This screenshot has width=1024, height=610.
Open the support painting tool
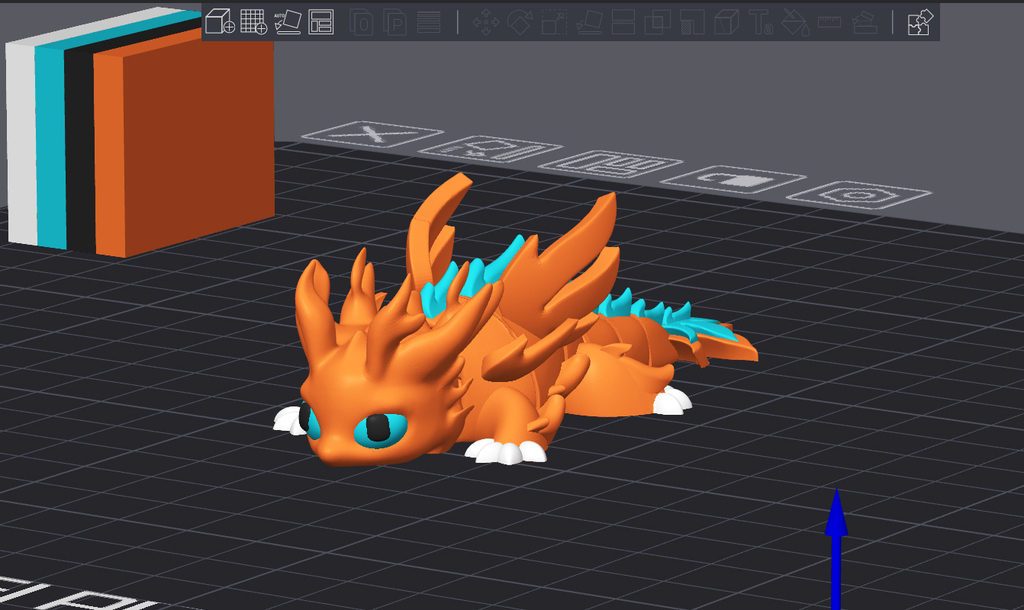[865, 22]
